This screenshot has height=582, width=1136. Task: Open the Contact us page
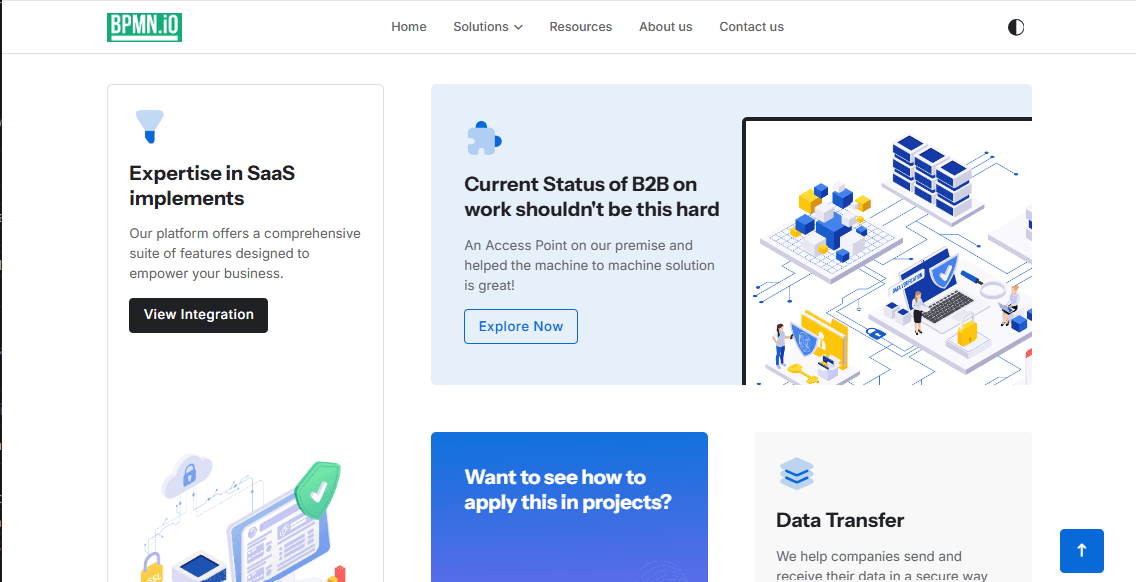point(751,27)
